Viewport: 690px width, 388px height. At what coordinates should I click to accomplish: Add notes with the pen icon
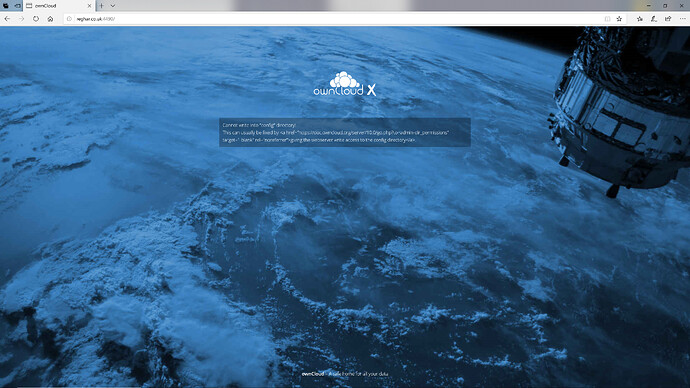[654, 19]
